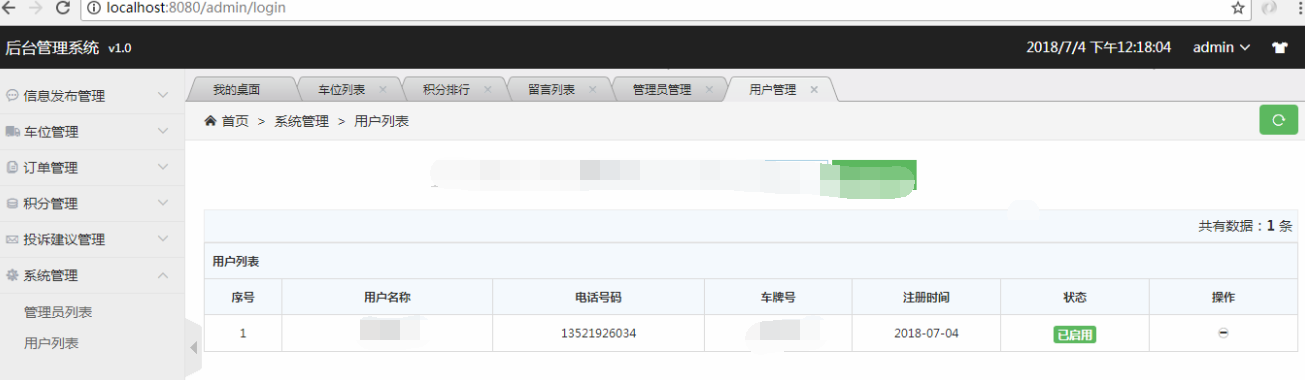Close the 用户管理 tab
Viewport: 1305px width, 380px height.
point(814,89)
